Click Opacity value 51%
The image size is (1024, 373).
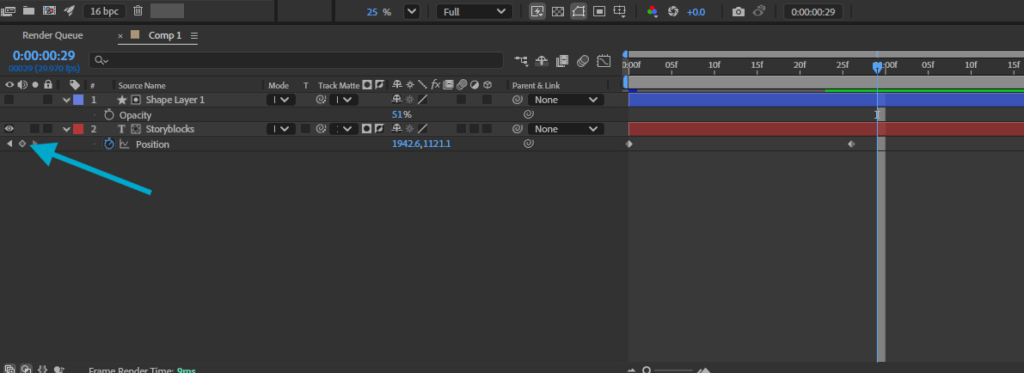pyautogui.click(x=402, y=114)
